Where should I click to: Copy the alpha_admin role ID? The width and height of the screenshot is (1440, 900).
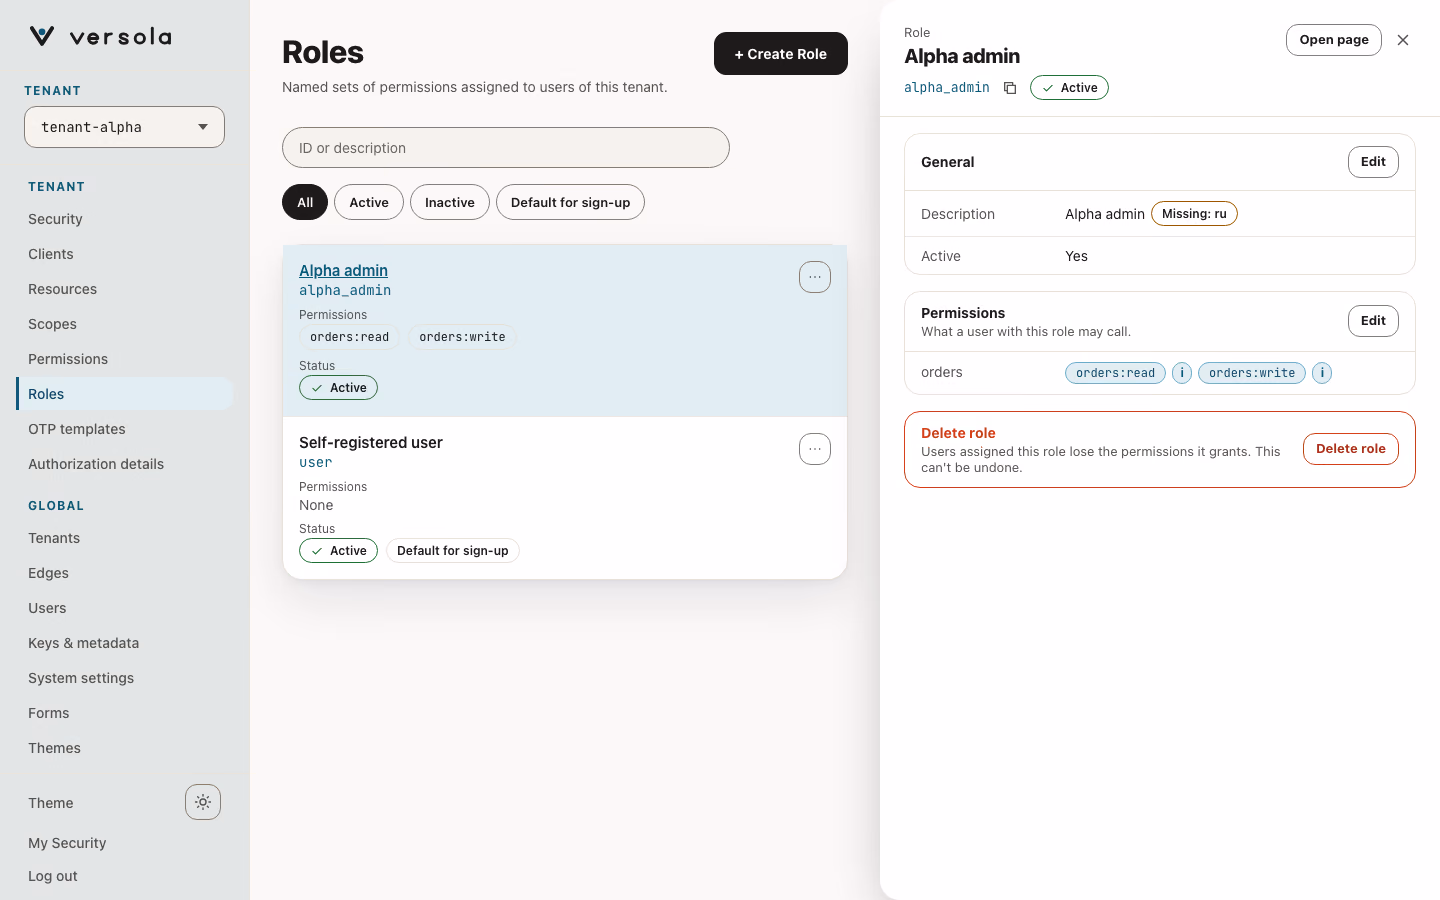tap(1010, 88)
